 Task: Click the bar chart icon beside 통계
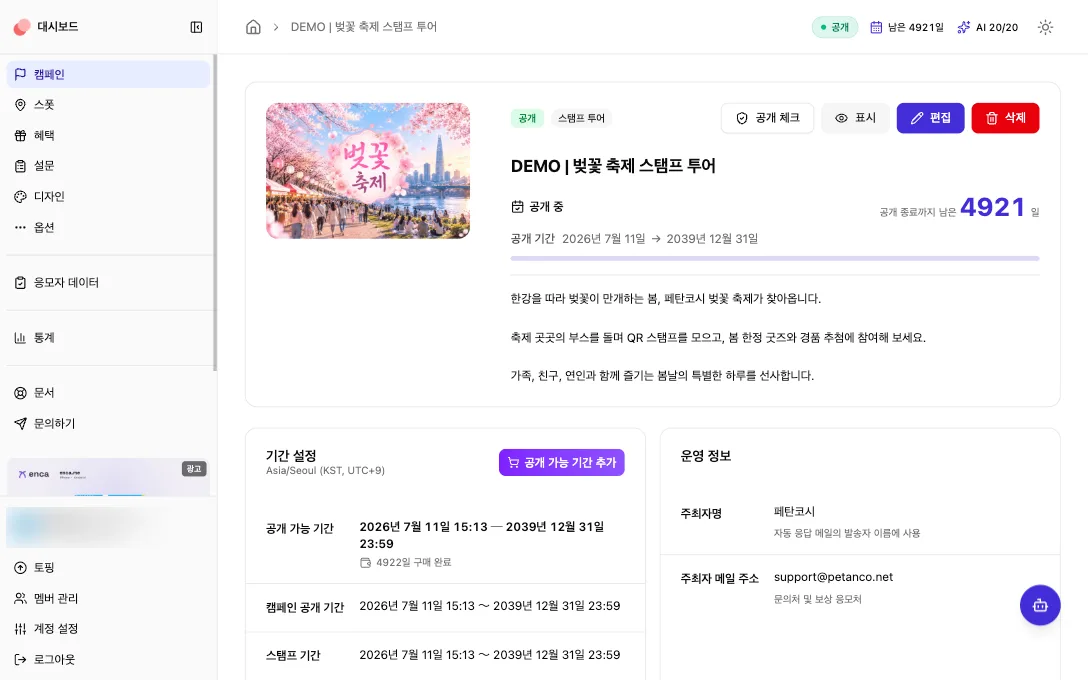(x=20, y=338)
